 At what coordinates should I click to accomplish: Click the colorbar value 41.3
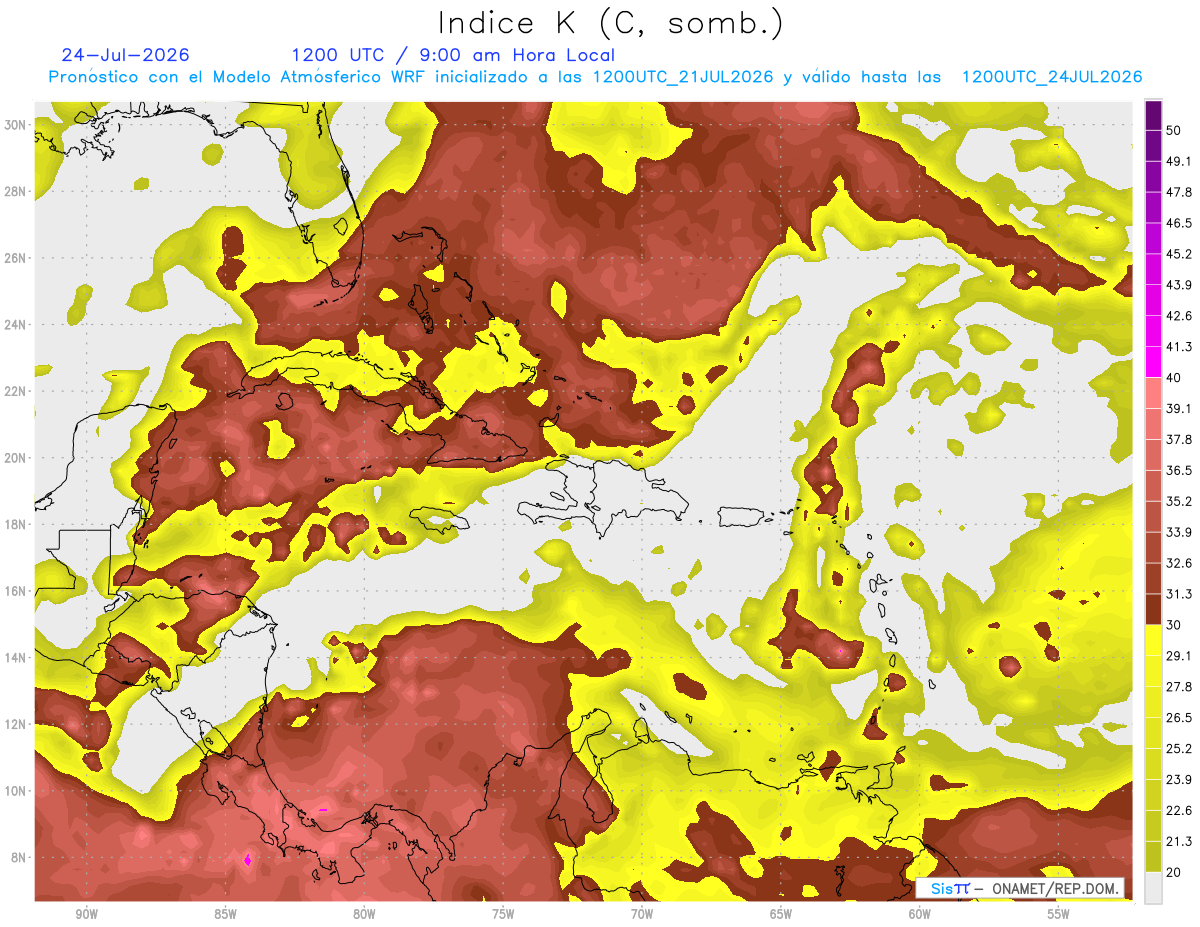(x=1180, y=347)
